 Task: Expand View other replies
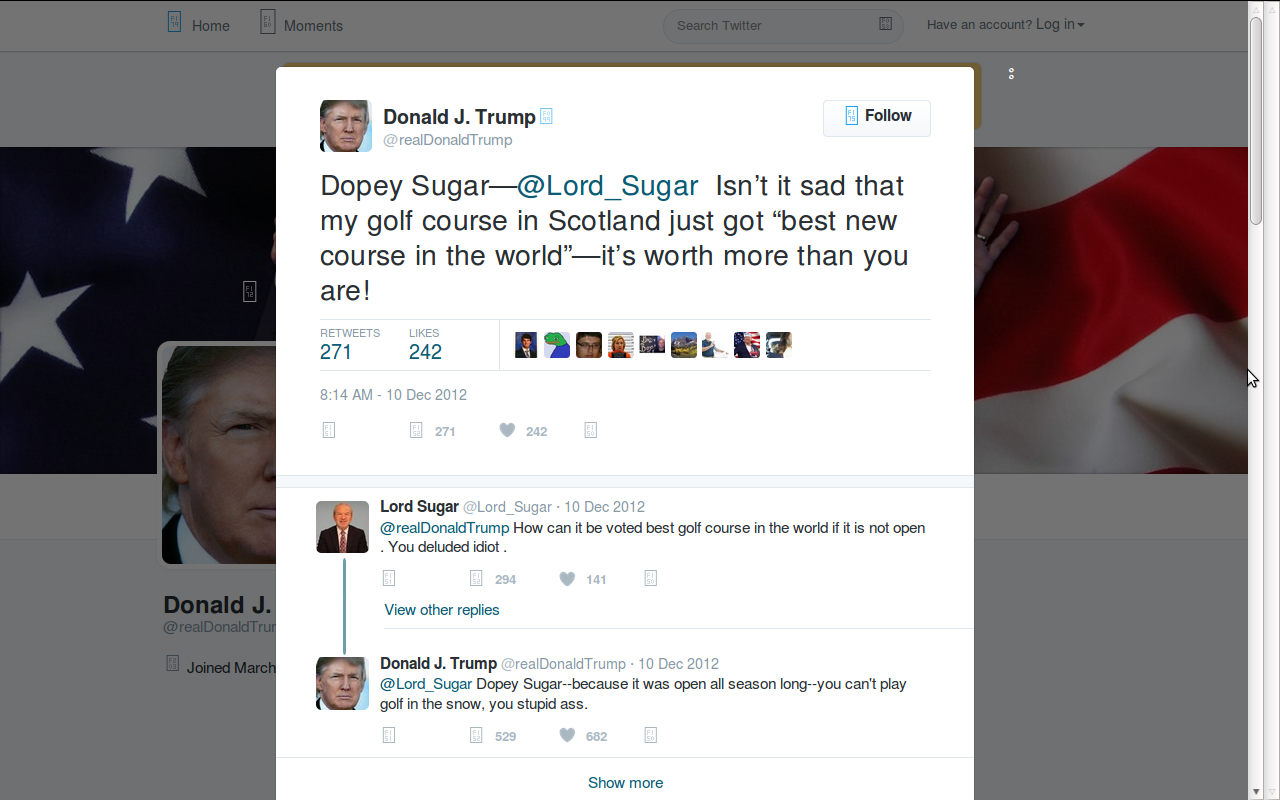[x=442, y=609]
